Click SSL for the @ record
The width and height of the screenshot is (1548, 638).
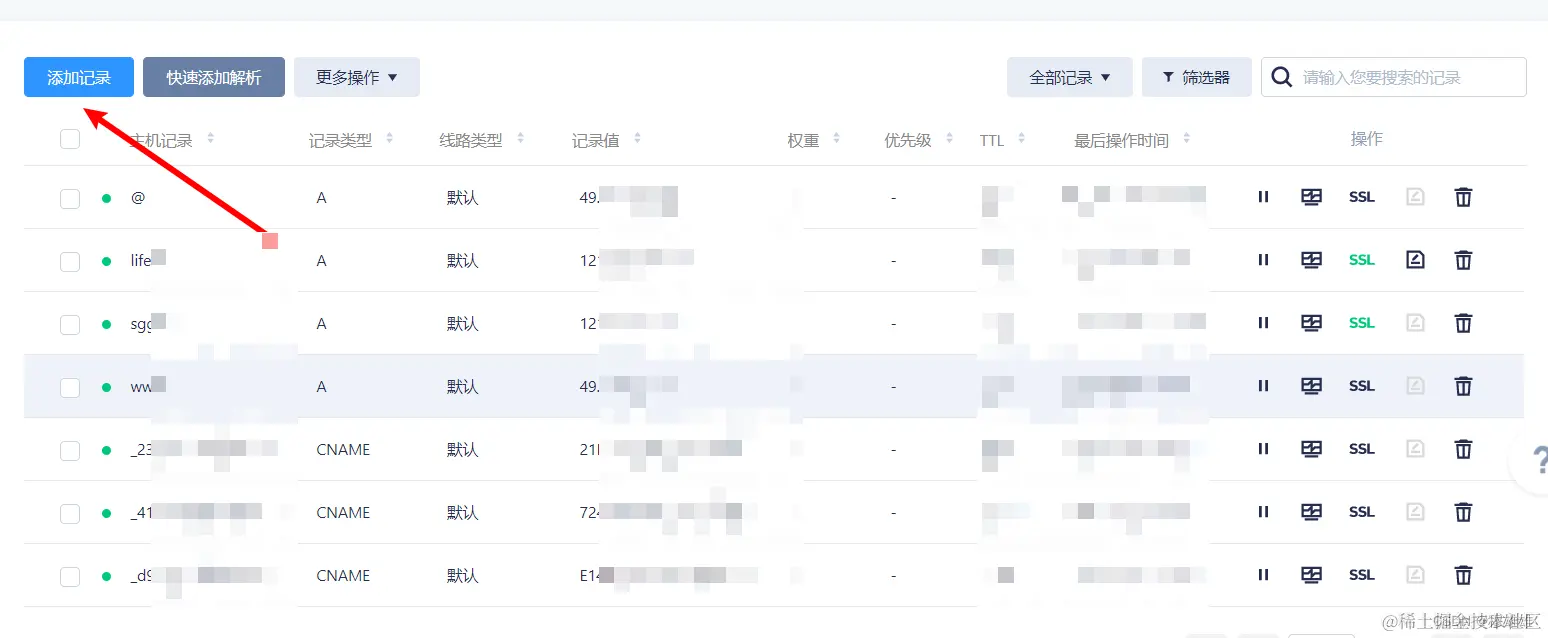(x=1362, y=197)
